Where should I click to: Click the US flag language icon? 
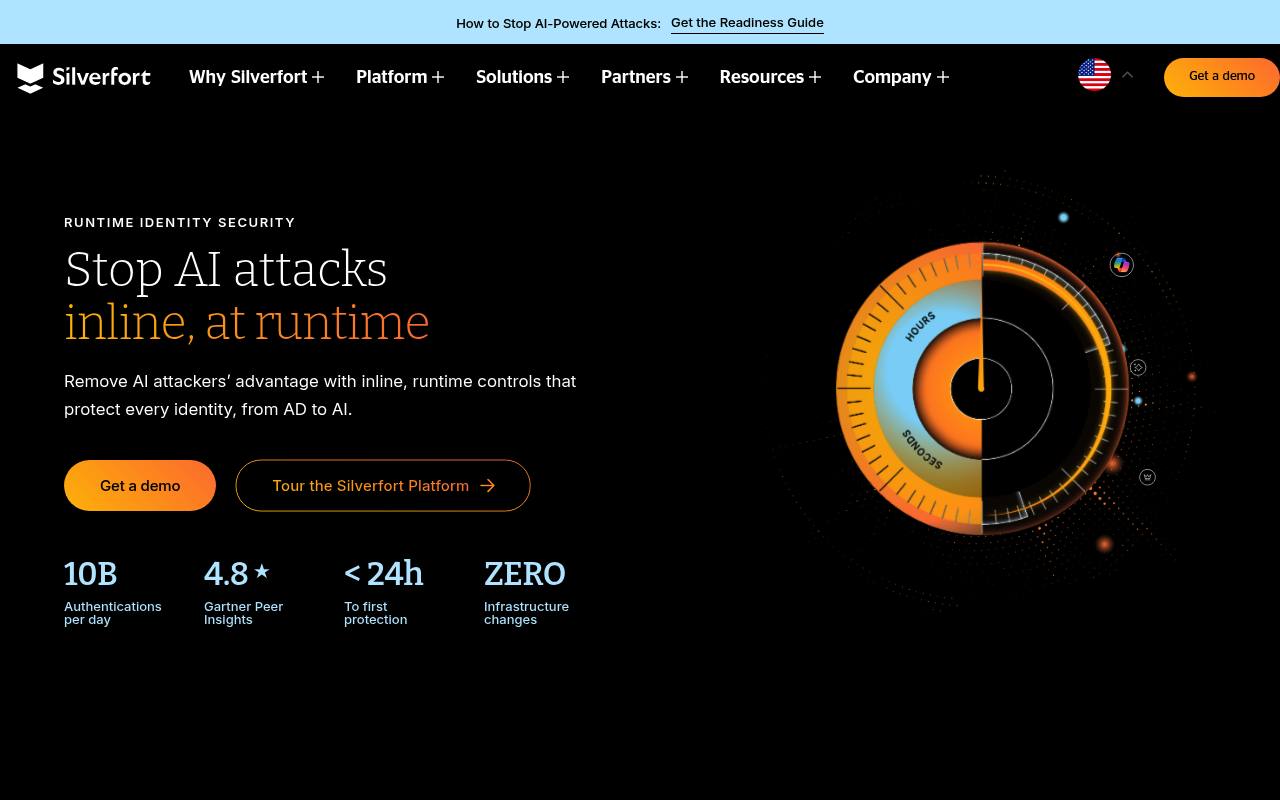[1094, 75]
